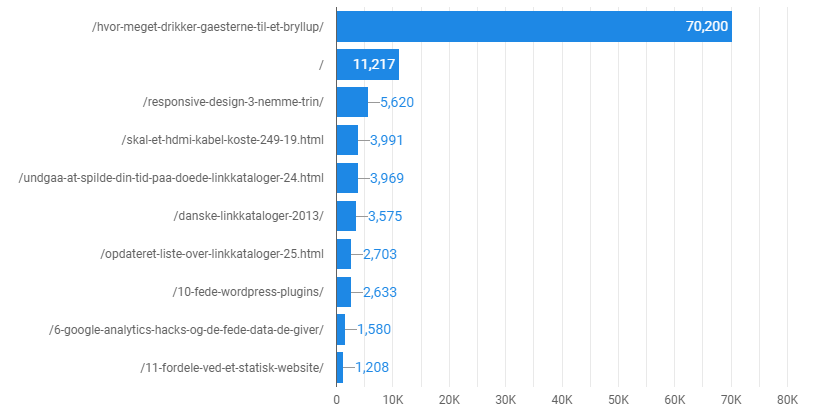The image size is (823, 415).
Task: Click the /6-google-analytics-hacks-og-de-fede-data-de-giver/ label
Action: pos(186,329)
